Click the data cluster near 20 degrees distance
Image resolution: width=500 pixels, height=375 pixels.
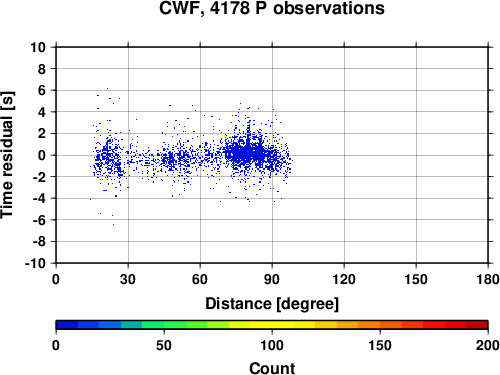[107, 157]
